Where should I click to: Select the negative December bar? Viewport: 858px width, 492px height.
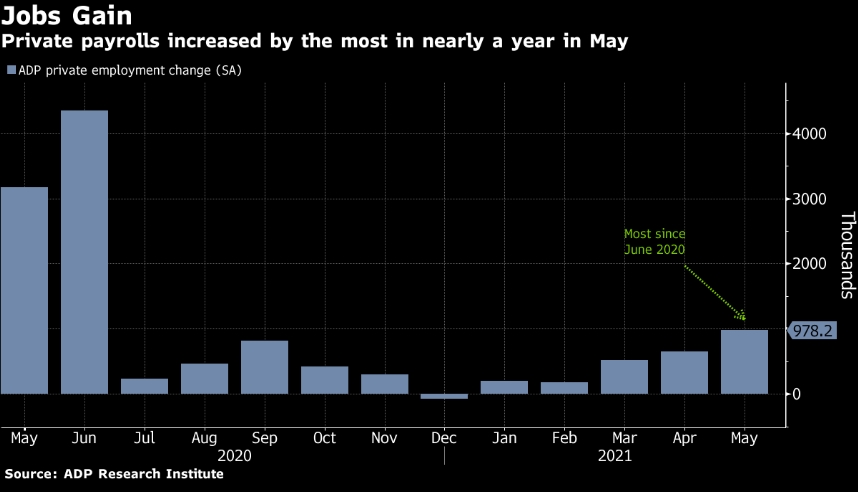tap(444, 396)
